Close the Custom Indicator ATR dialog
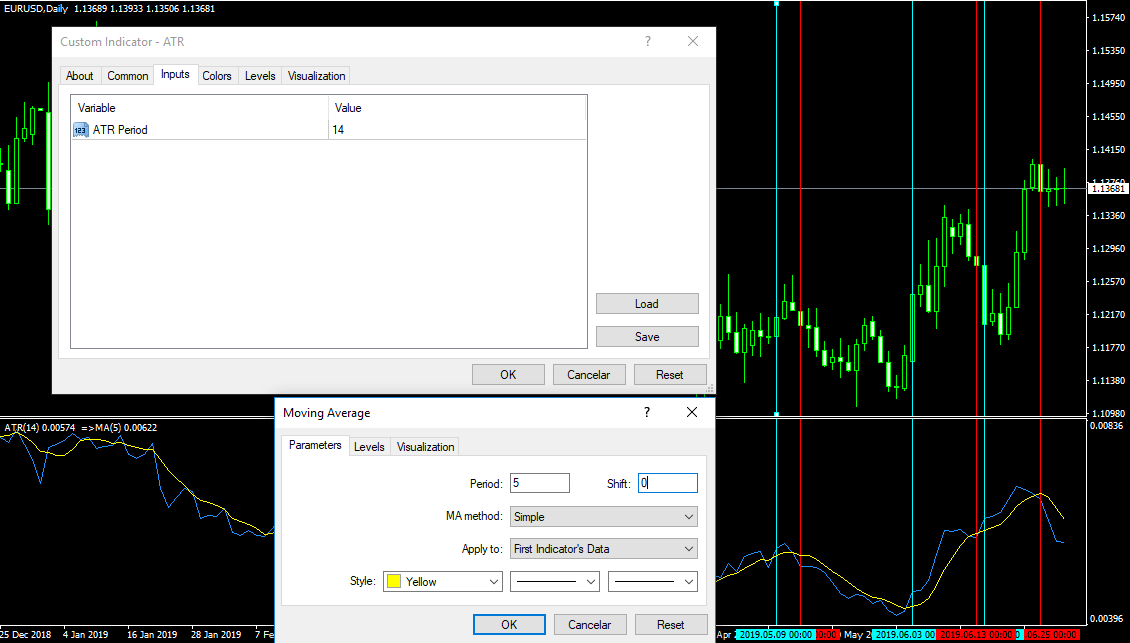 (693, 41)
